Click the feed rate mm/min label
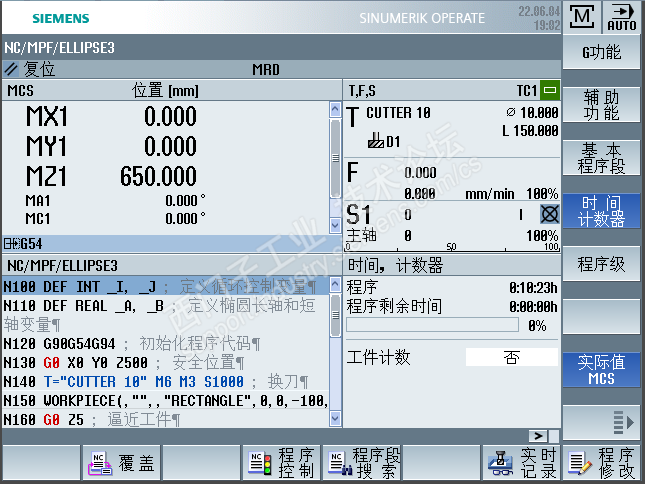Image resolution: width=645 pixels, height=484 pixels. click(490, 194)
